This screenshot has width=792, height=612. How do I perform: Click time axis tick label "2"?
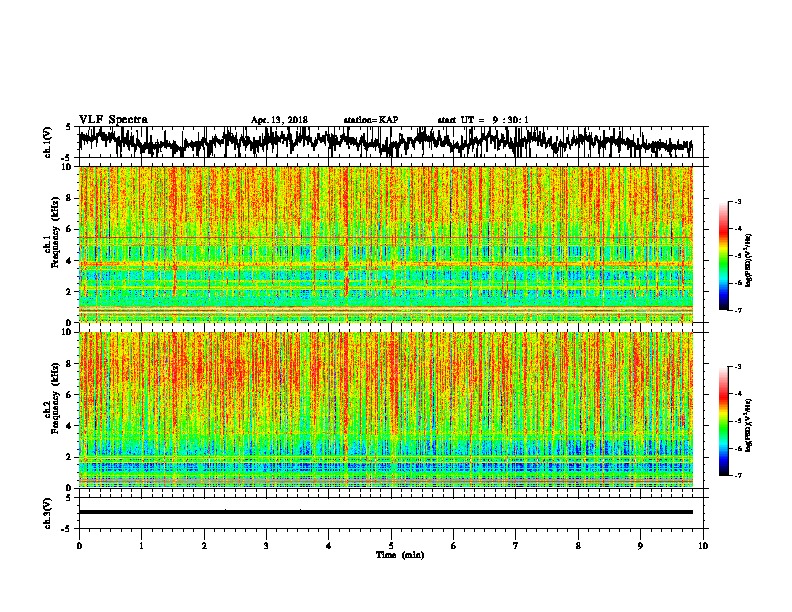coord(204,545)
